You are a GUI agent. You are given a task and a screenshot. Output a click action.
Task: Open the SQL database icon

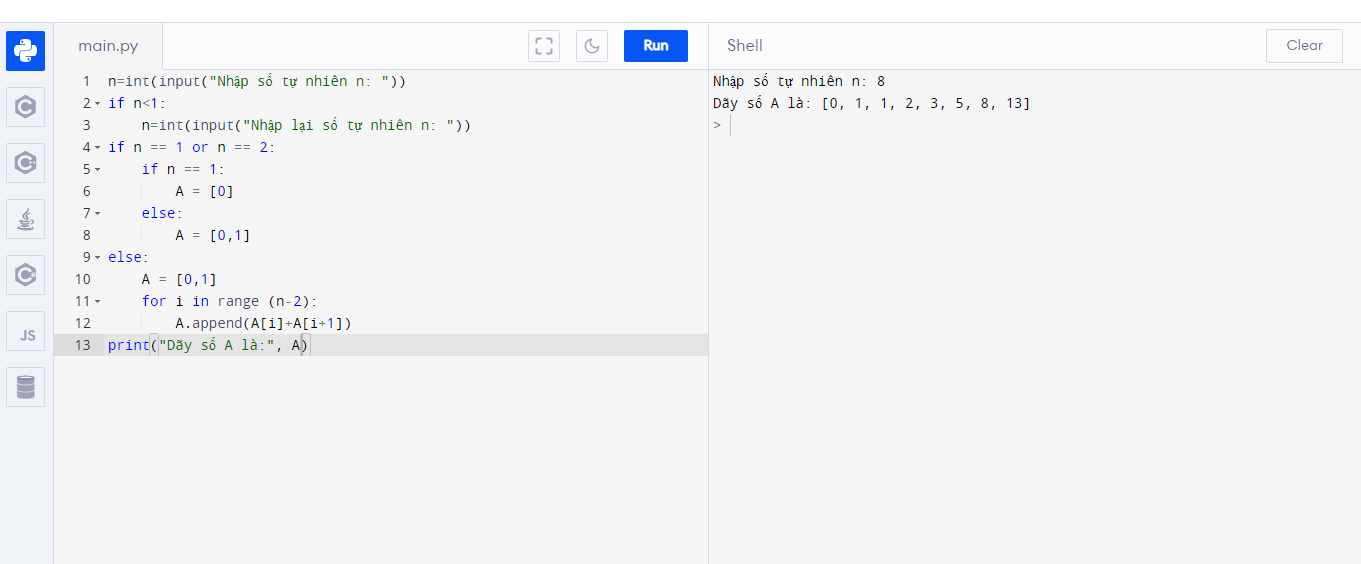click(25, 387)
